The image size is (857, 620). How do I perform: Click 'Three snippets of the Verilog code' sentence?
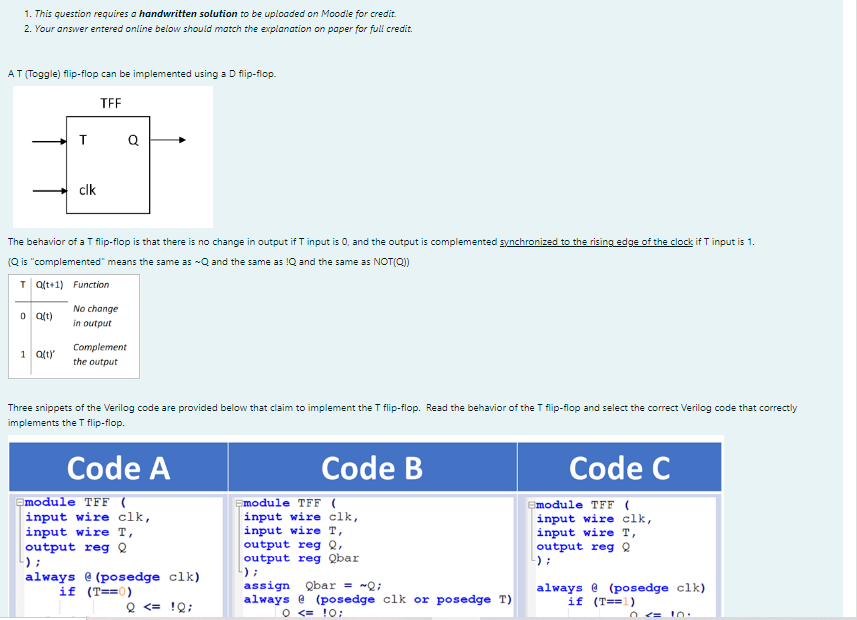[402, 415]
